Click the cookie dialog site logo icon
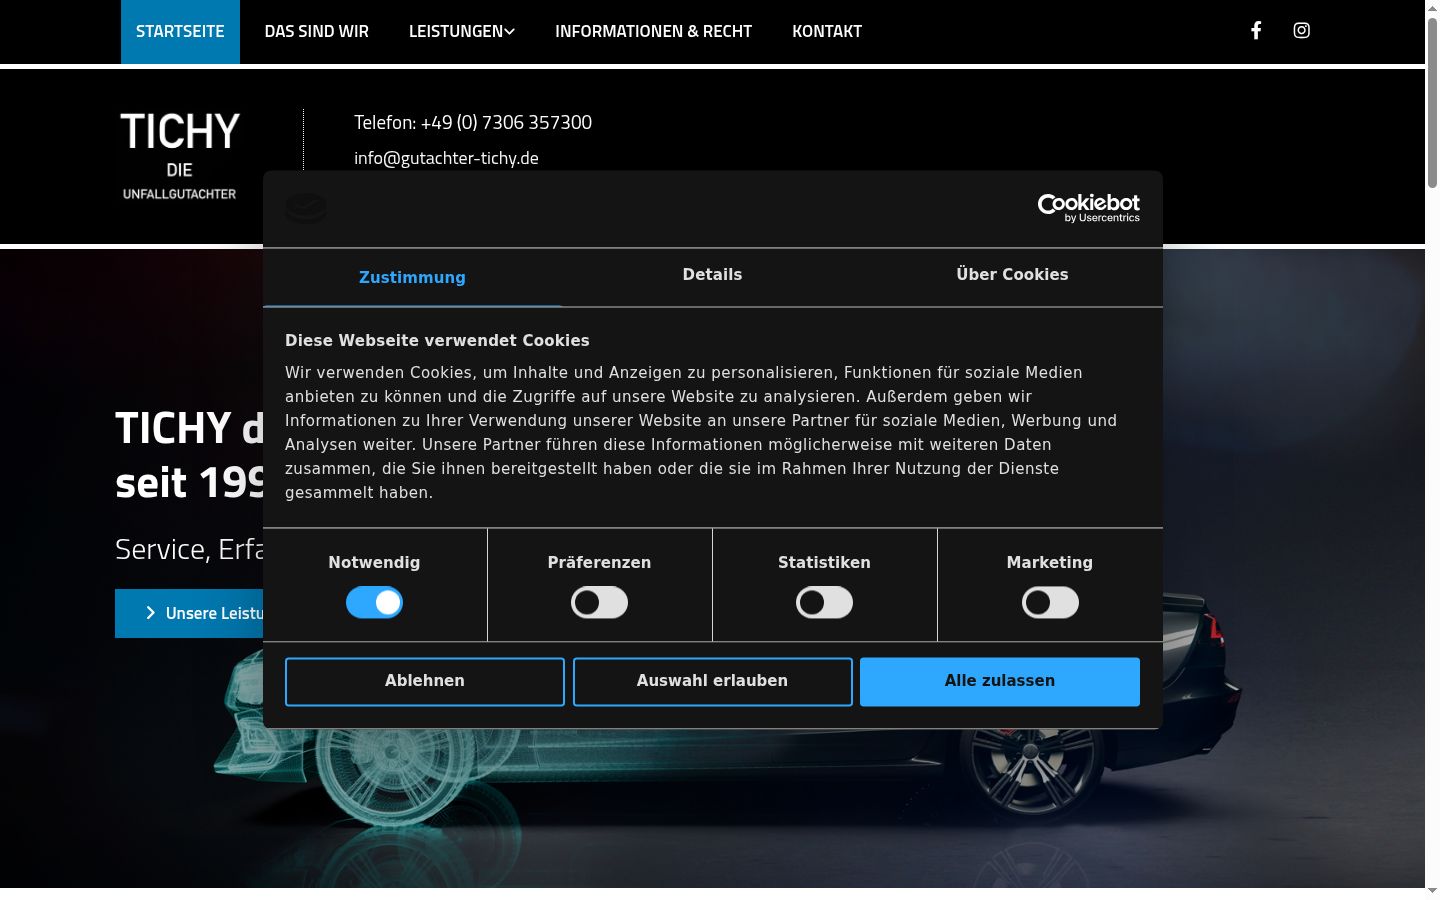The image size is (1440, 900). (x=306, y=208)
